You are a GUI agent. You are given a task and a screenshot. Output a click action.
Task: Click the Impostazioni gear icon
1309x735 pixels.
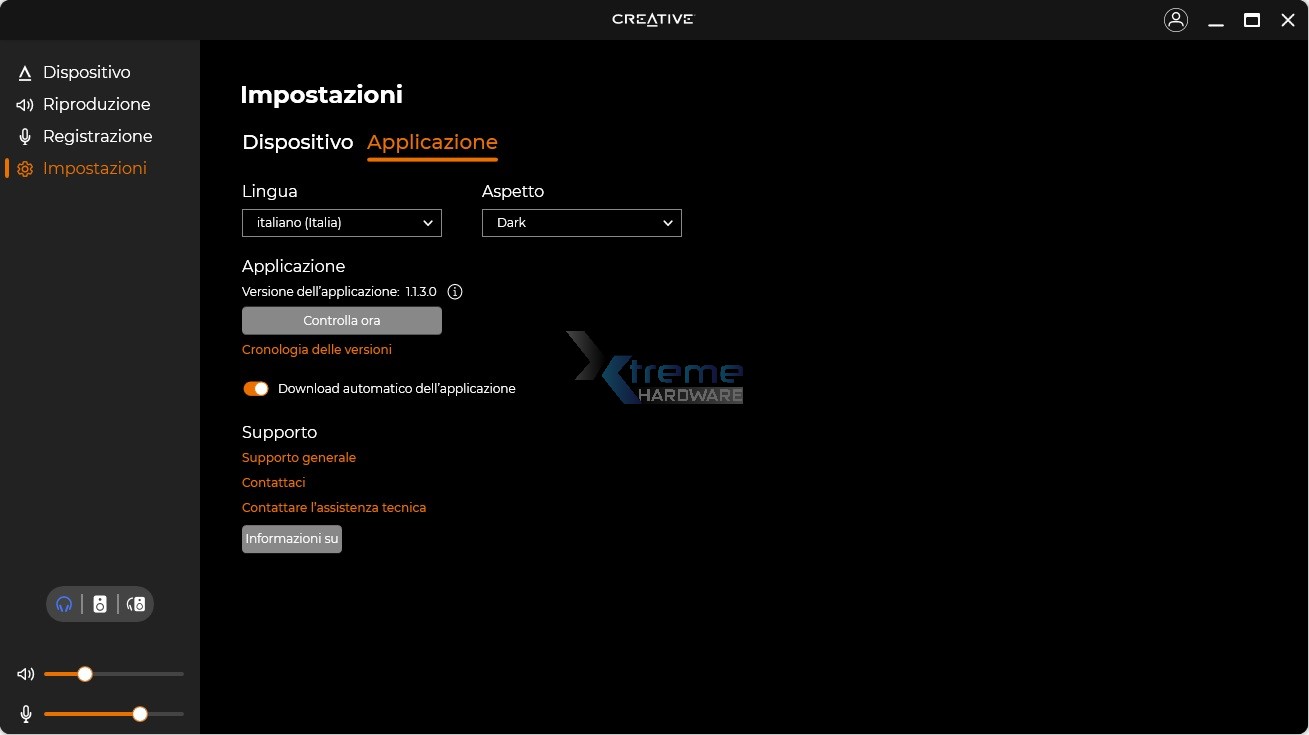coord(24,168)
